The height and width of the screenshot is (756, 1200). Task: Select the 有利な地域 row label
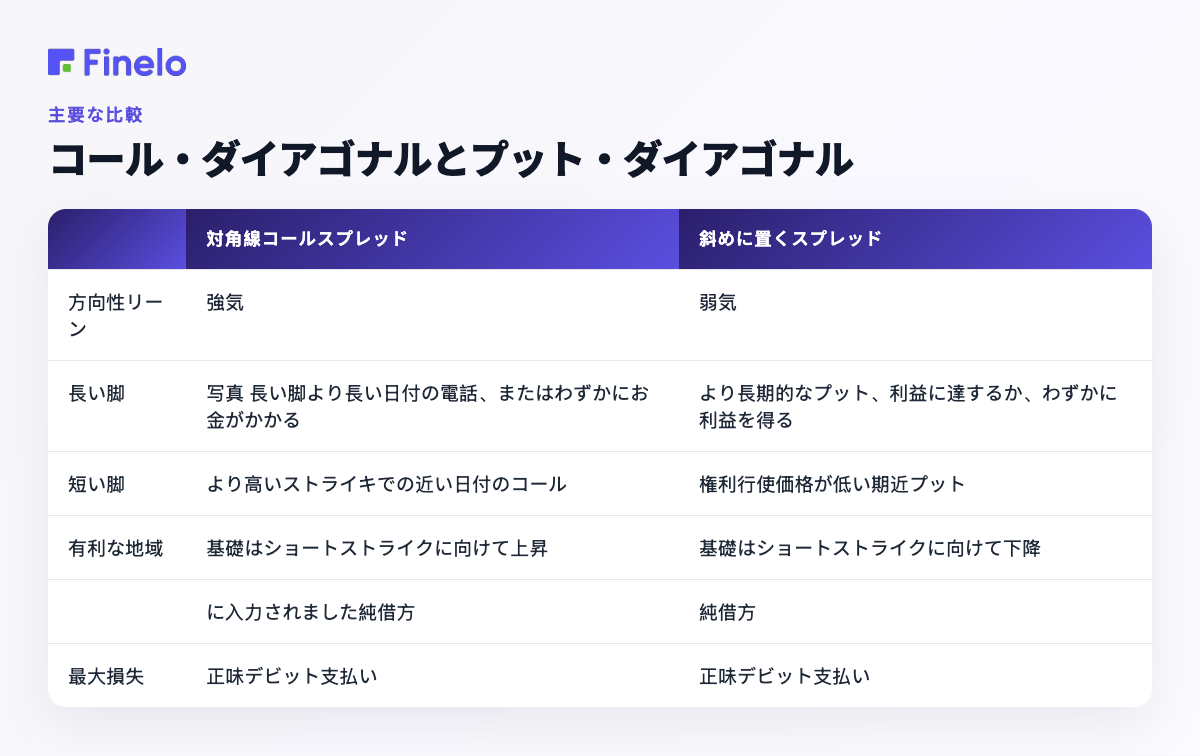[x=115, y=548]
